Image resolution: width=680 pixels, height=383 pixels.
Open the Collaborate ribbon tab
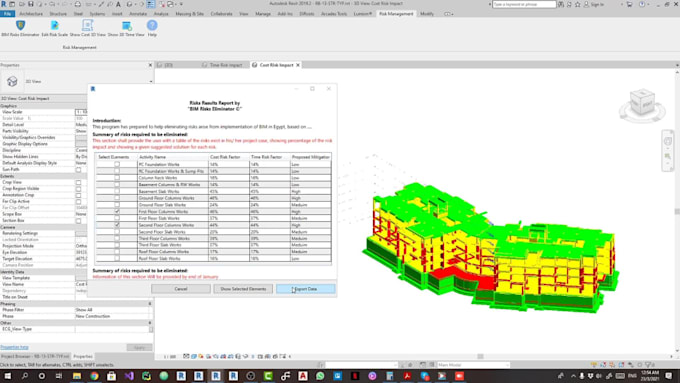pos(221,14)
